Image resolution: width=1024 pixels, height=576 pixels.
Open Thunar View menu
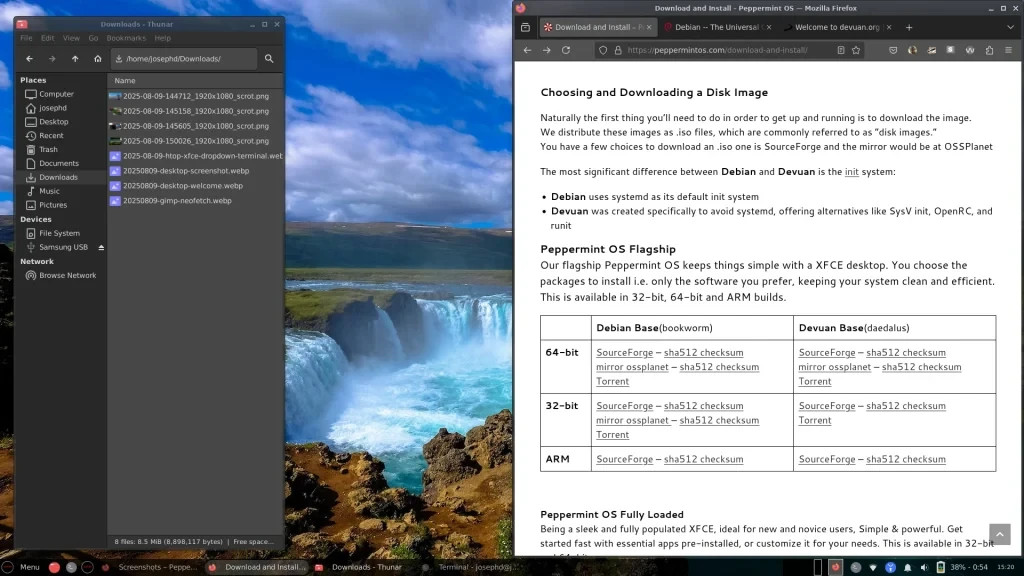(71, 39)
